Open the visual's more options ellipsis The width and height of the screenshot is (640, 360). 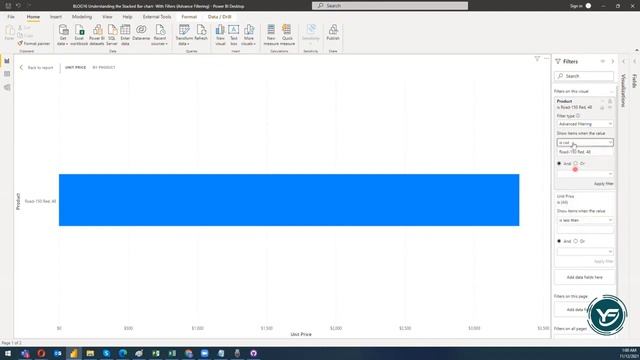[547, 59]
